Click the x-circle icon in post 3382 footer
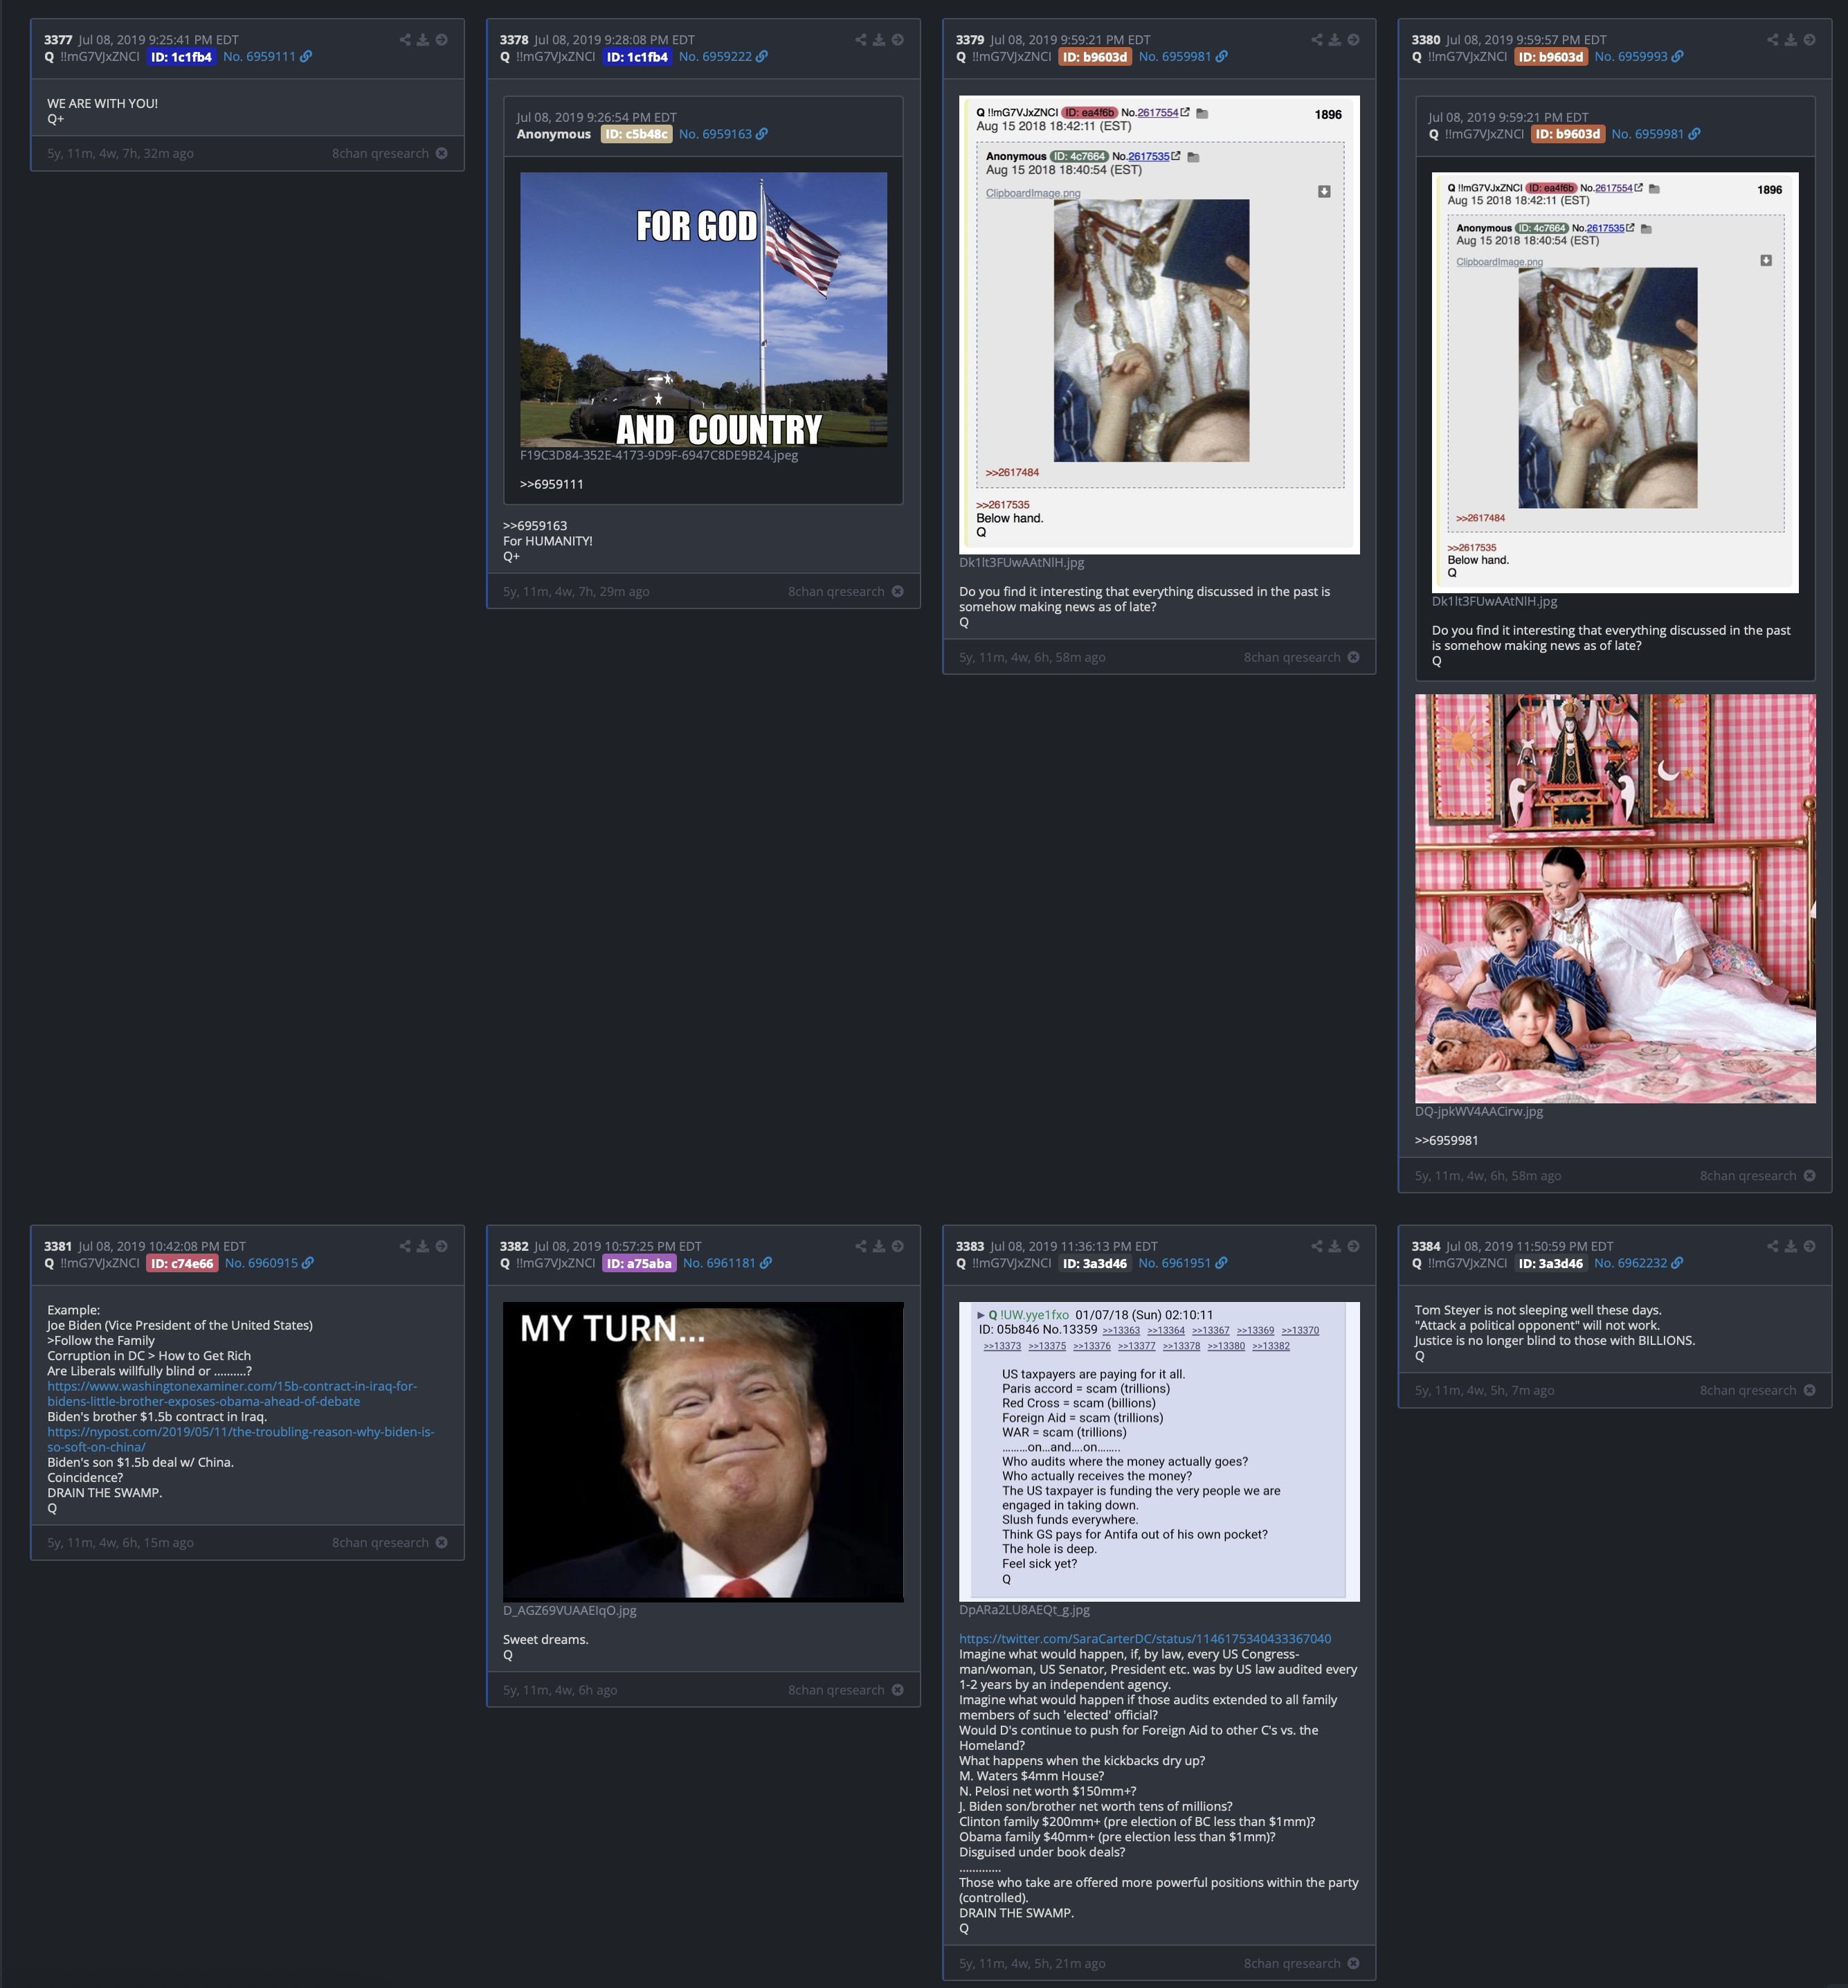 897,1690
